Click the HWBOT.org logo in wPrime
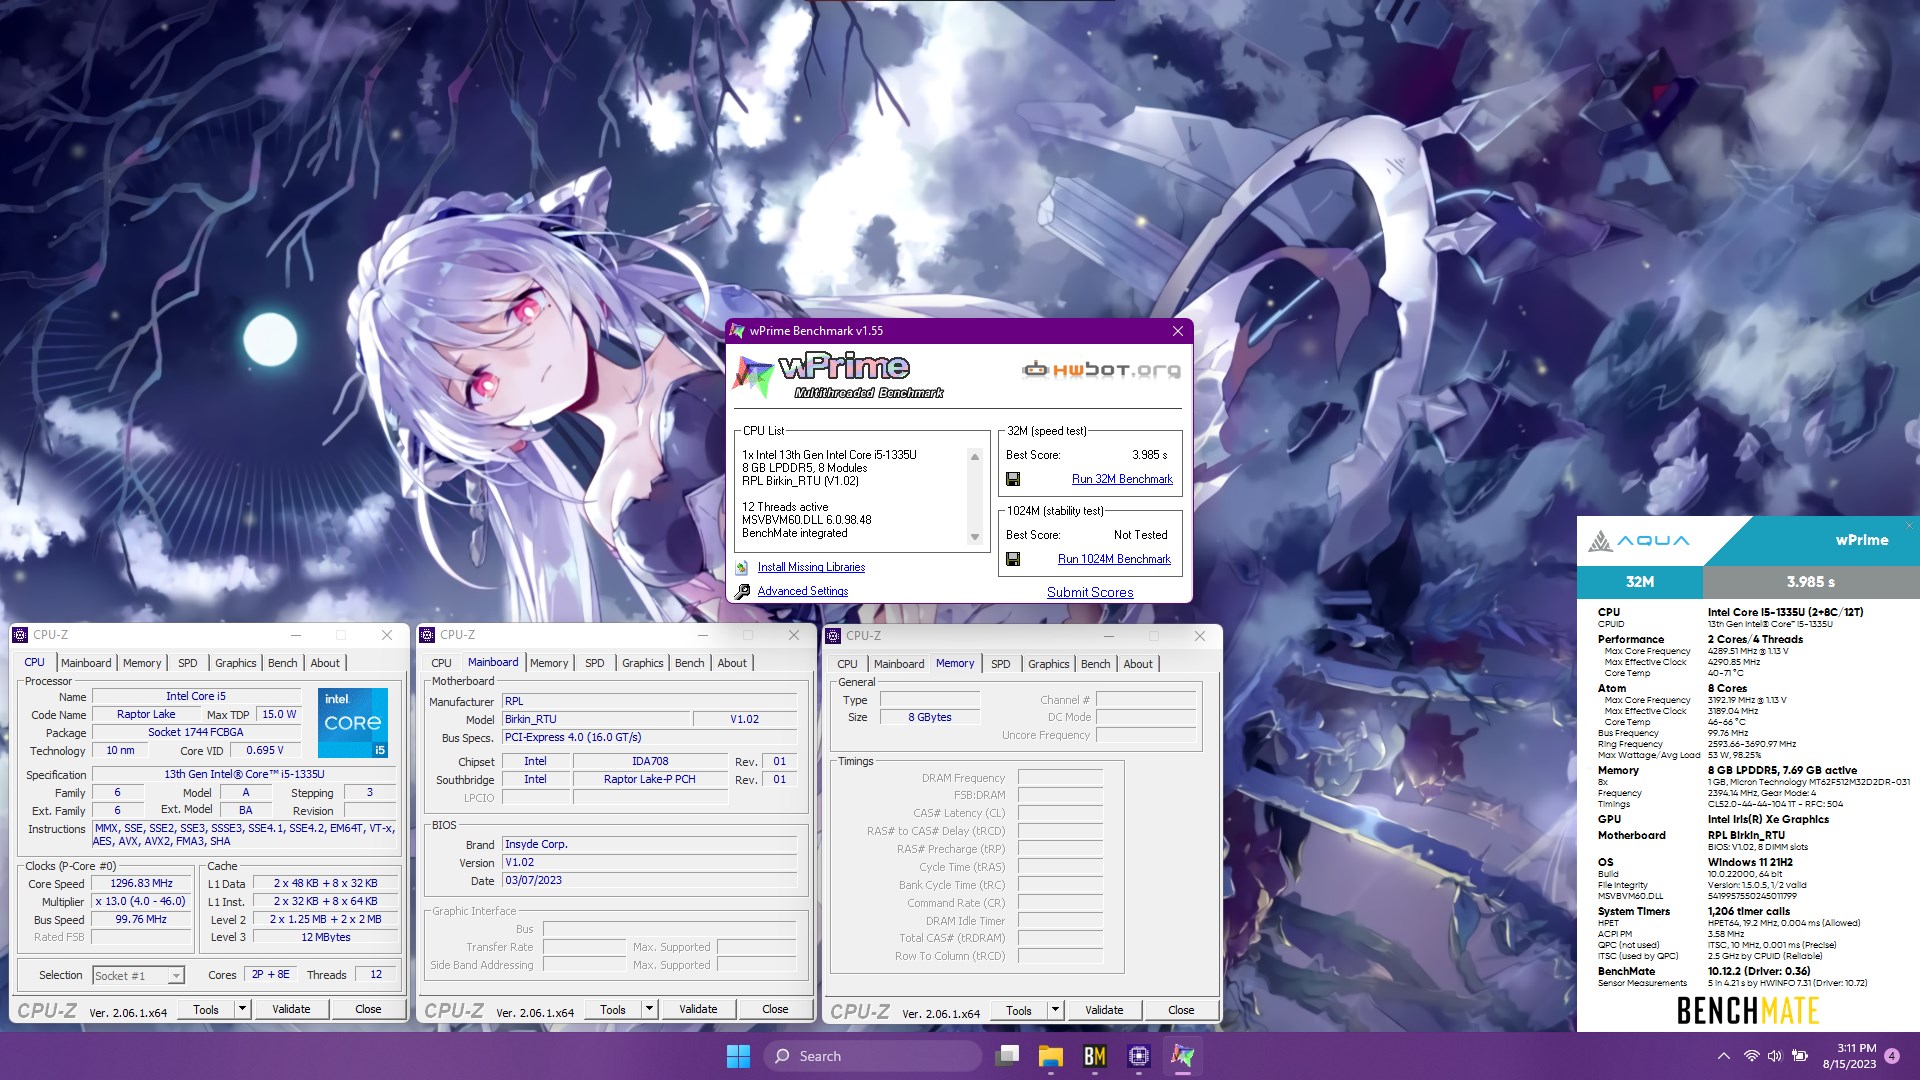Image resolution: width=1920 pixels, height=1080 pixels. click(x=1101, y=370)
